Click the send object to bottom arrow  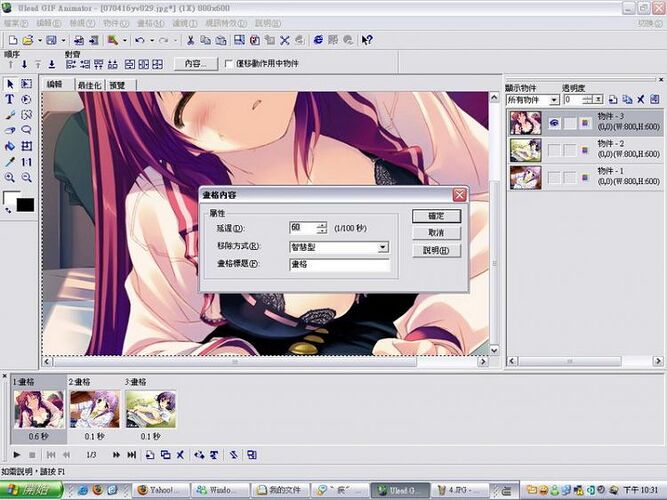(51, 64)
